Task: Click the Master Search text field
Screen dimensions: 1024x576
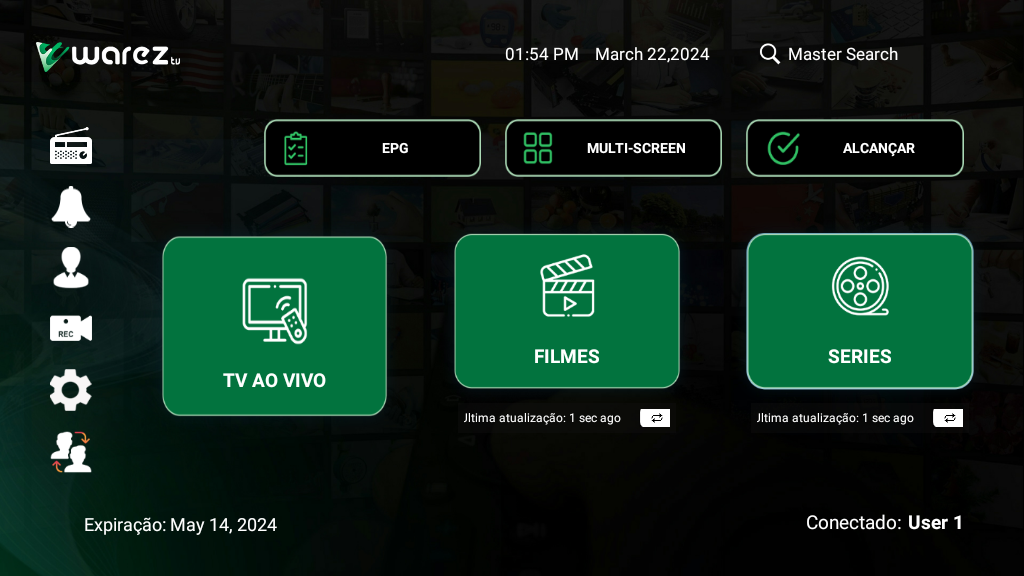Action: 842,54
